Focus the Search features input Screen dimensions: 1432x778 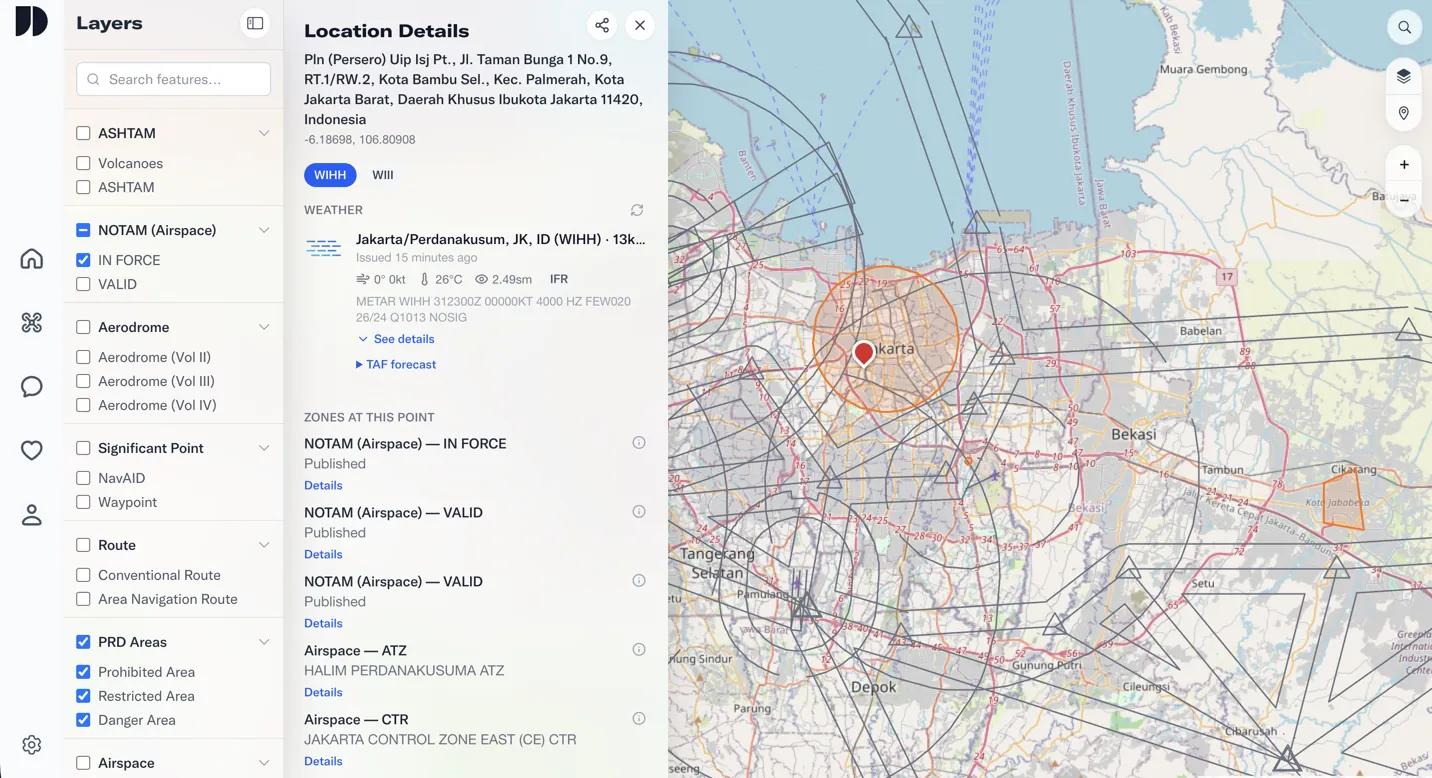(174, 79)
